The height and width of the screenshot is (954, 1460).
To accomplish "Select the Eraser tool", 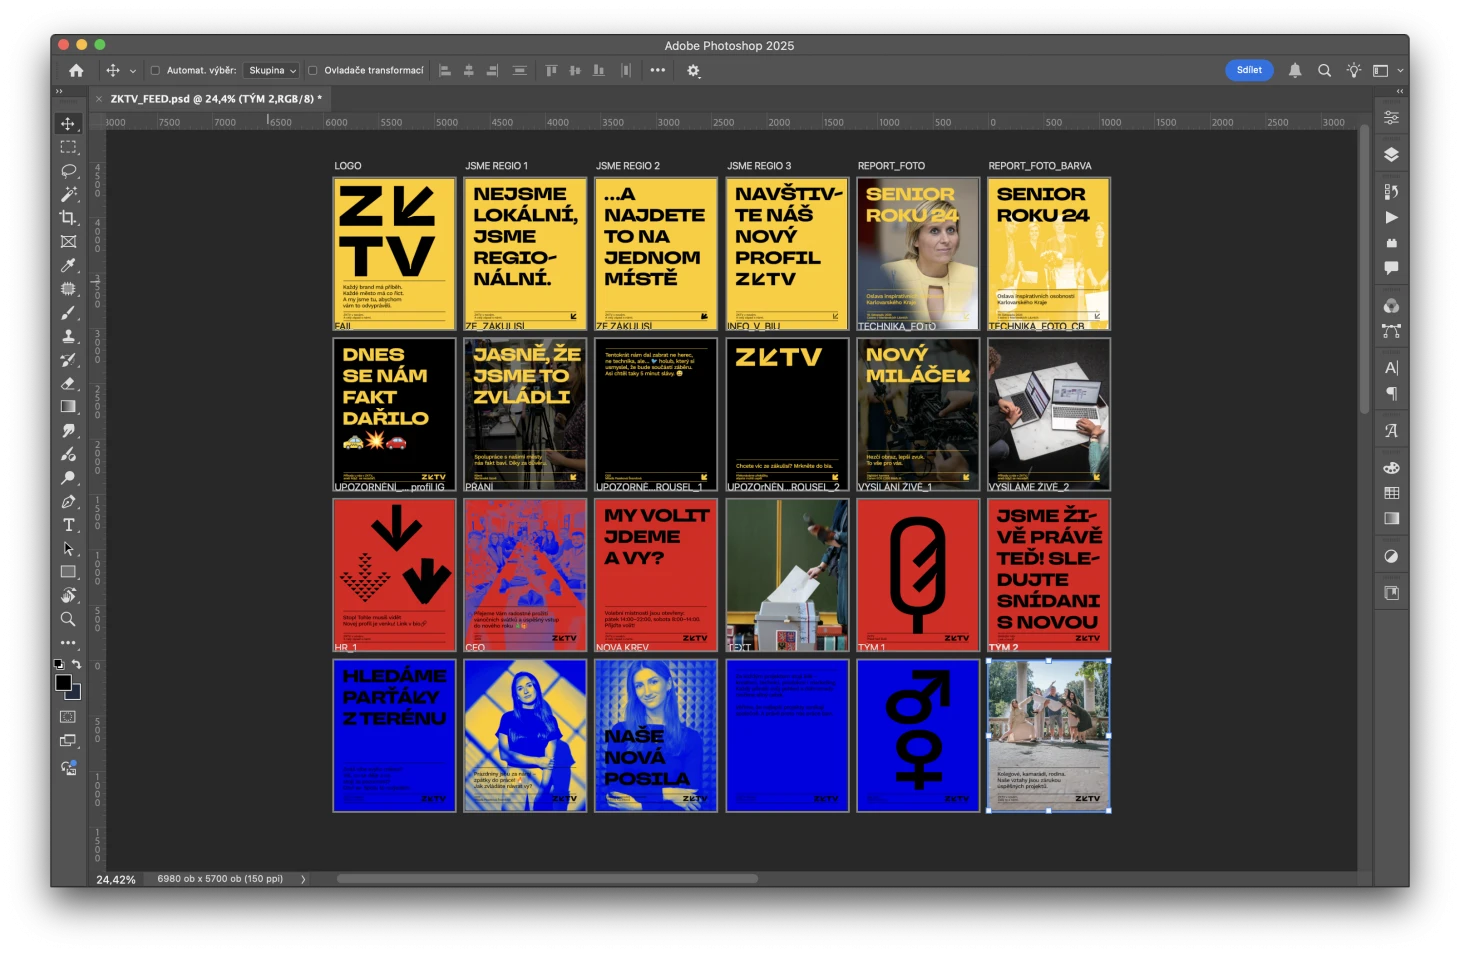I will pos(68,384).
